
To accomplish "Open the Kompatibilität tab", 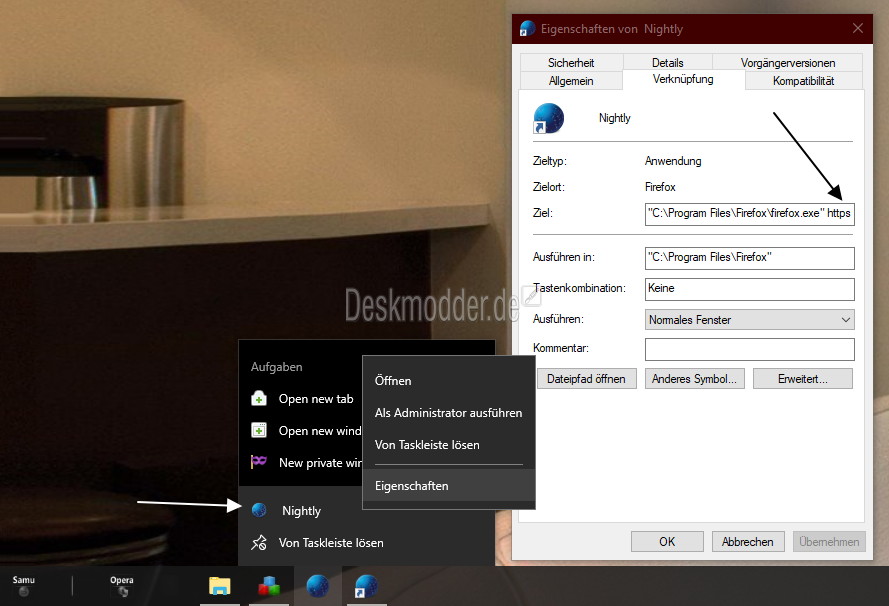I will 803,80.
